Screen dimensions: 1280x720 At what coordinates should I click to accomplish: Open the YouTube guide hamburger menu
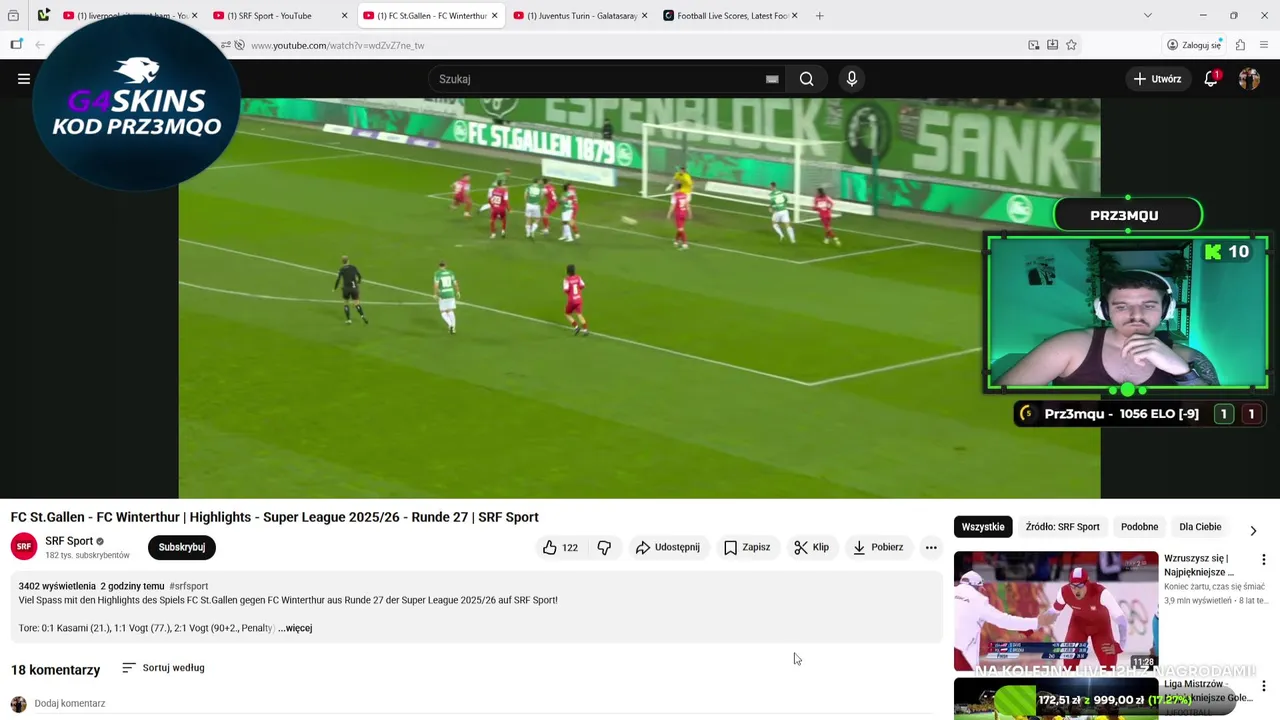(24, 79)
